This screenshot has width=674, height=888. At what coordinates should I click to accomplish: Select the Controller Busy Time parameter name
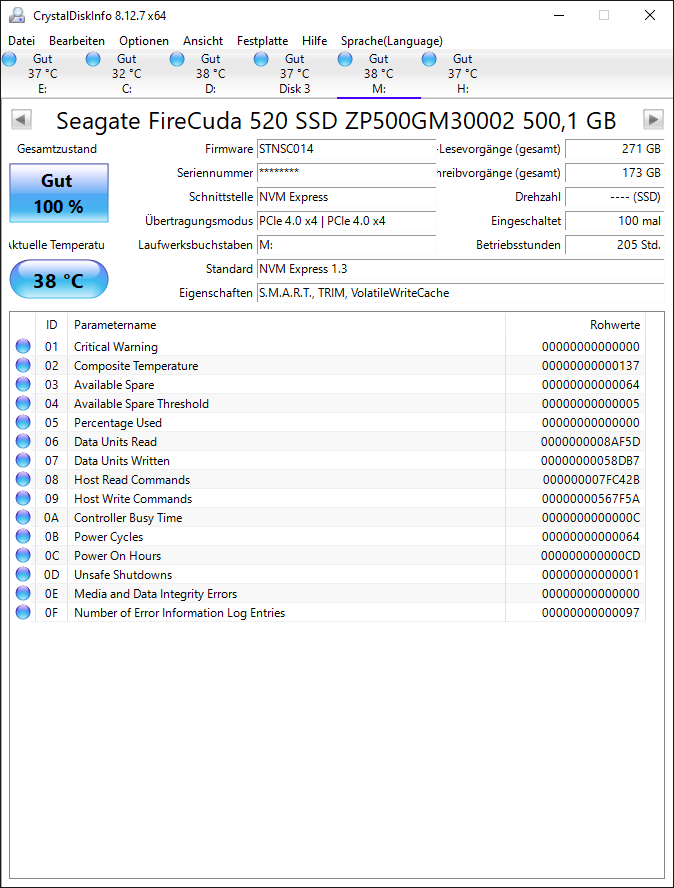[128, 518]
